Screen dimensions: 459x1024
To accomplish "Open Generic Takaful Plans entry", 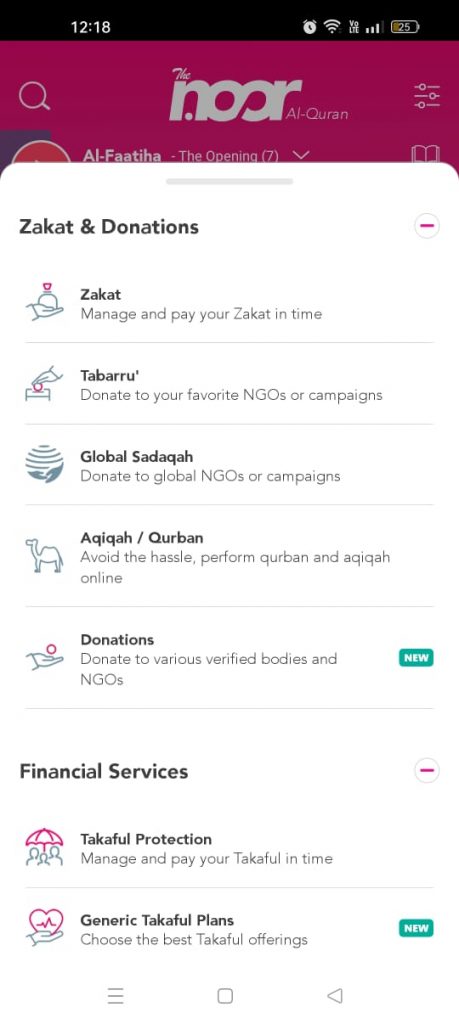I will pos(229,929).
